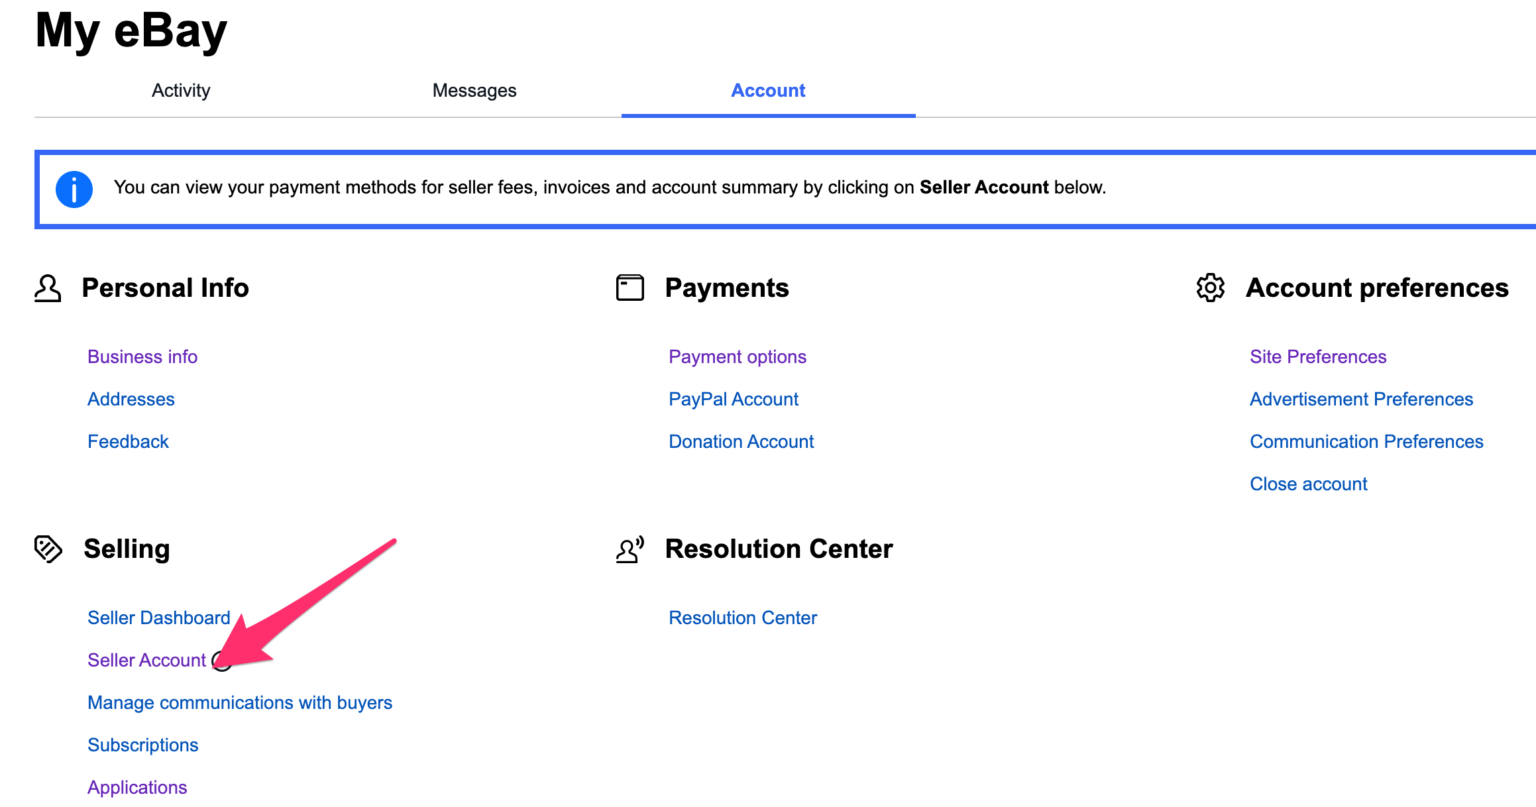Select the Account tab

tap(767, 90)
